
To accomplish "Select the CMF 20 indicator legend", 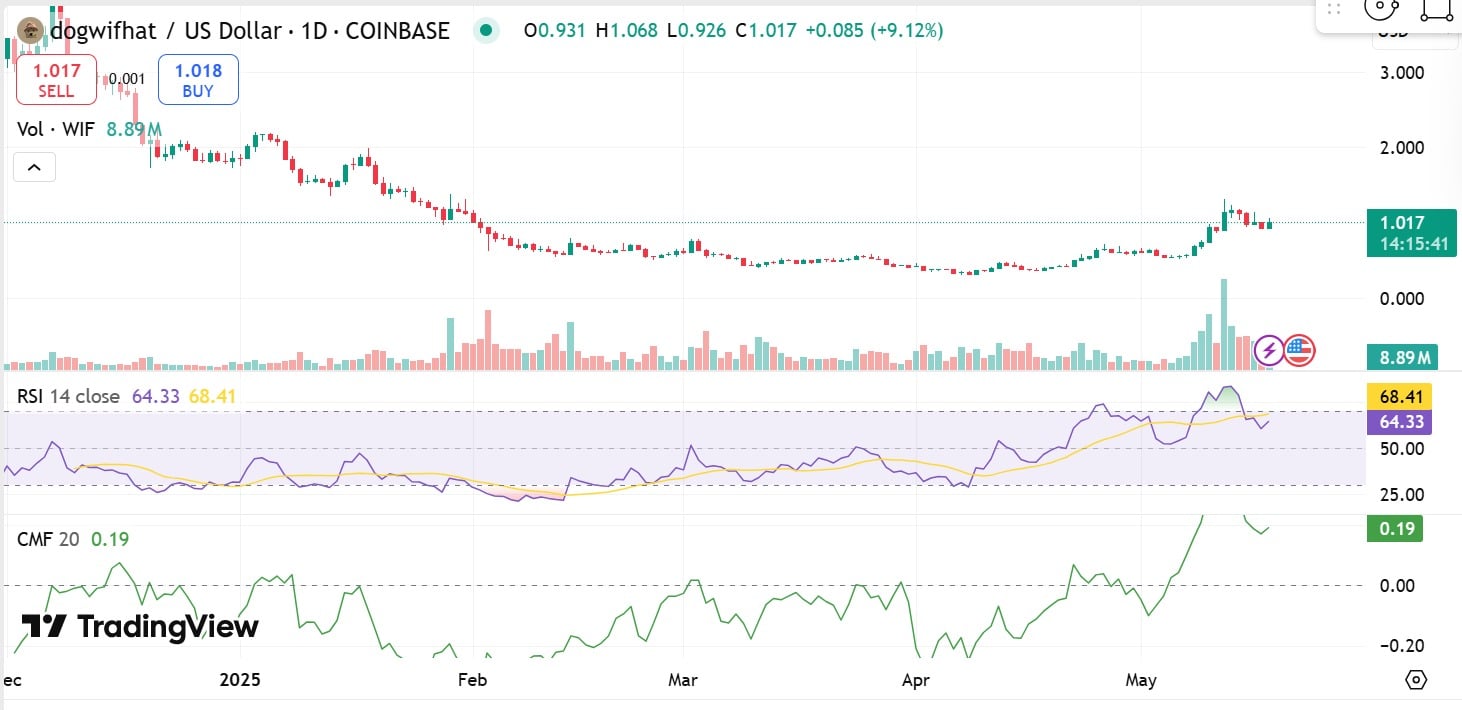I will (48, 540).
